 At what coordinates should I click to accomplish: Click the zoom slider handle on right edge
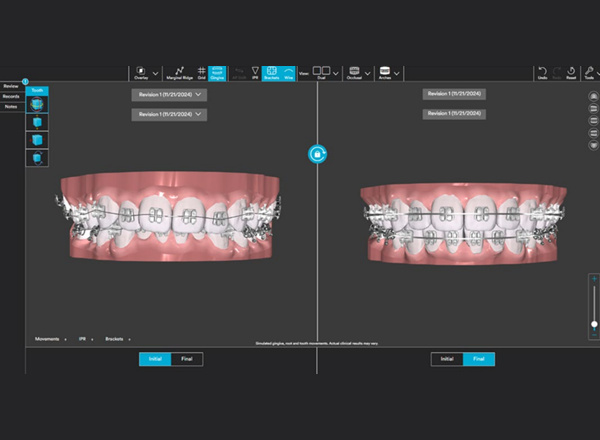[x=595, y=324]
